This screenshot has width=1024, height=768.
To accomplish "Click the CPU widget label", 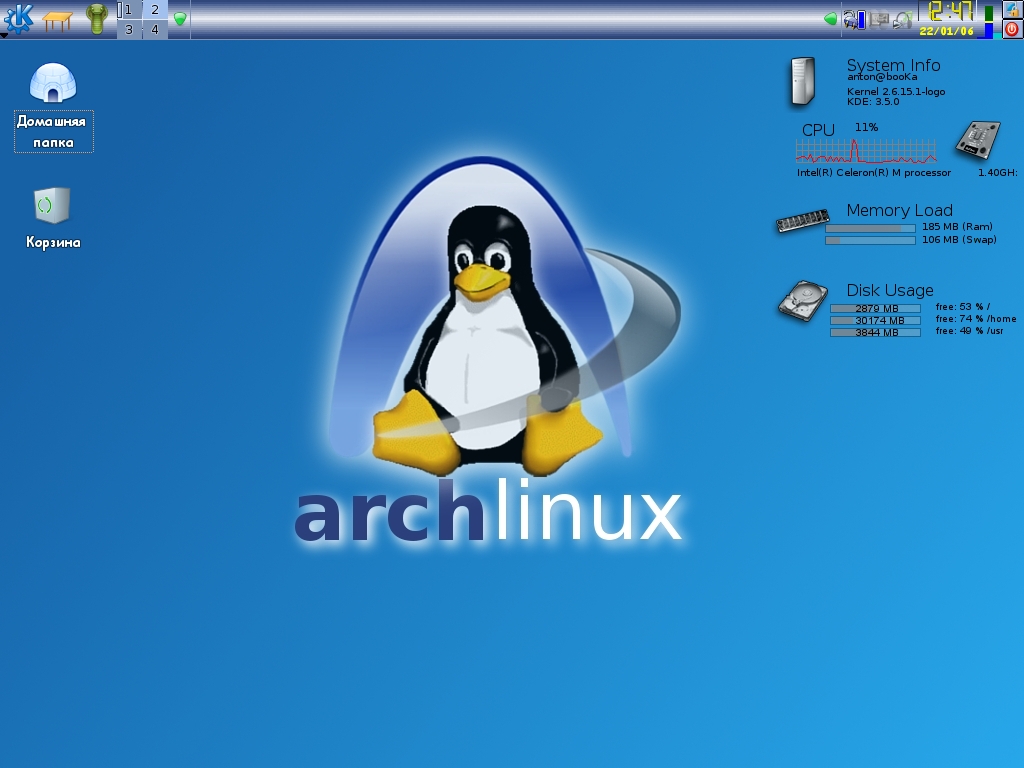I will tap(818, 130).
